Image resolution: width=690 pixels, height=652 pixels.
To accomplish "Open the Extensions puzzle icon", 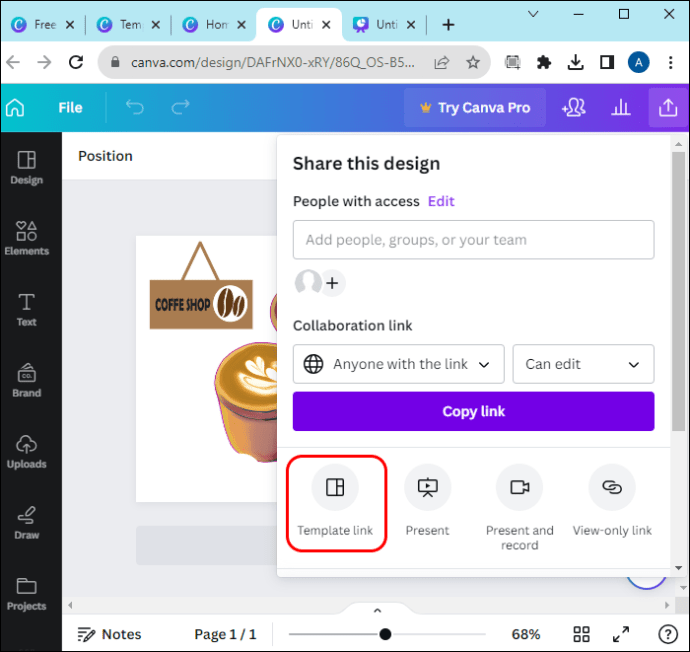I will point(544,62).
